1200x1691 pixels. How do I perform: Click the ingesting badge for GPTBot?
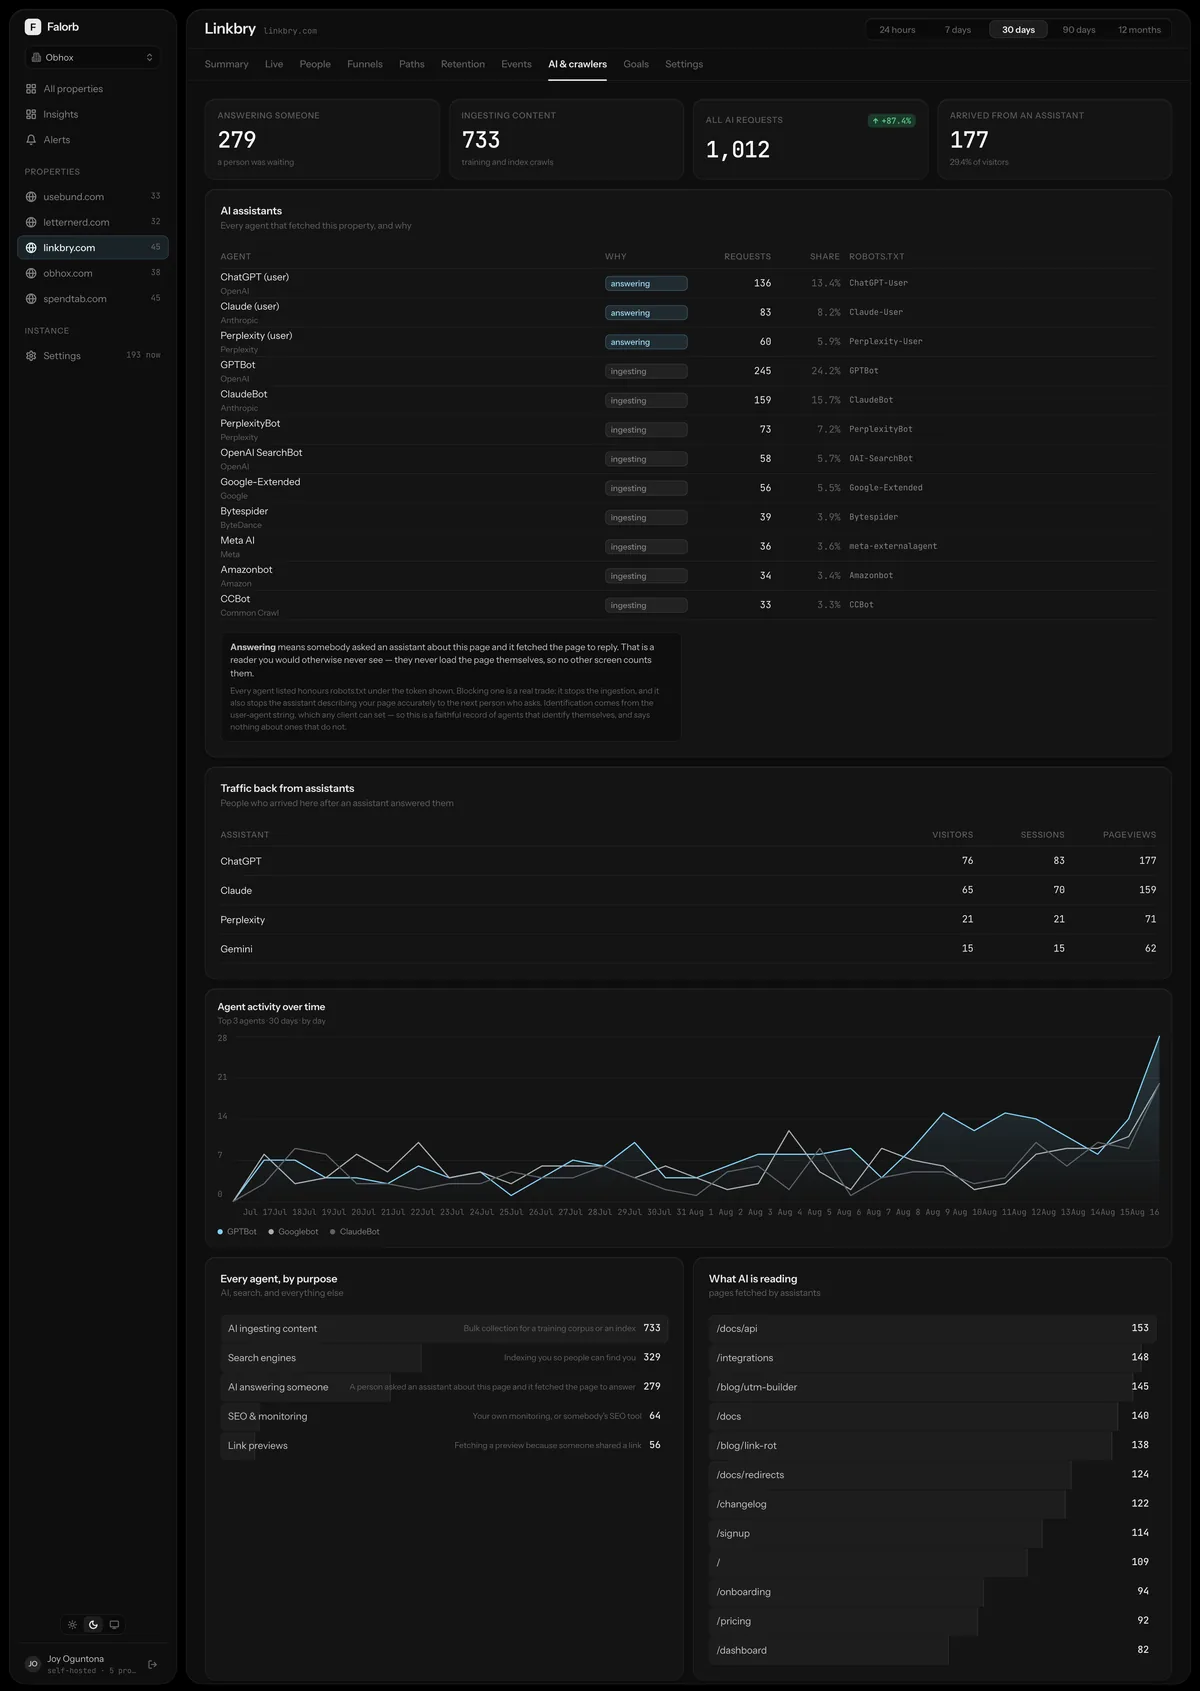point(646,371)
